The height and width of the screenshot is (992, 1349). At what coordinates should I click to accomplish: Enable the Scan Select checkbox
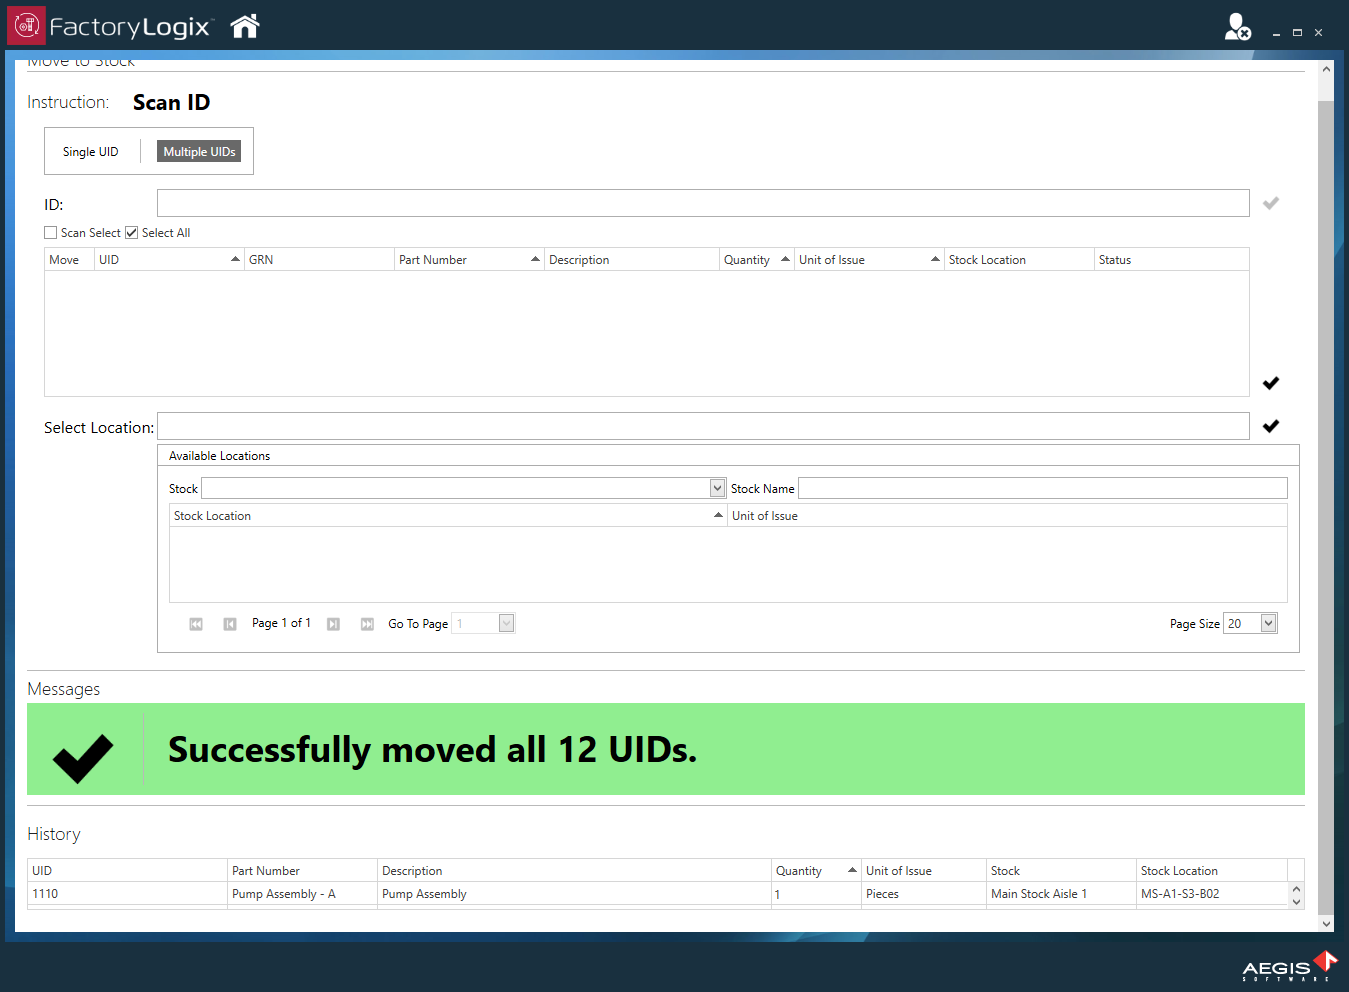tap(50, 232)
